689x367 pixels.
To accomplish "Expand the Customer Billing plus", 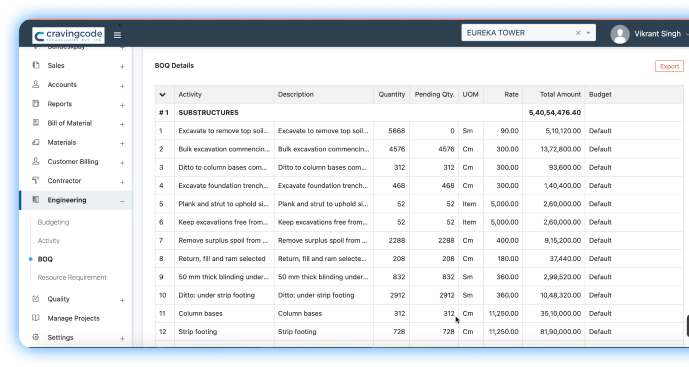I will click(x=122, y=163).
